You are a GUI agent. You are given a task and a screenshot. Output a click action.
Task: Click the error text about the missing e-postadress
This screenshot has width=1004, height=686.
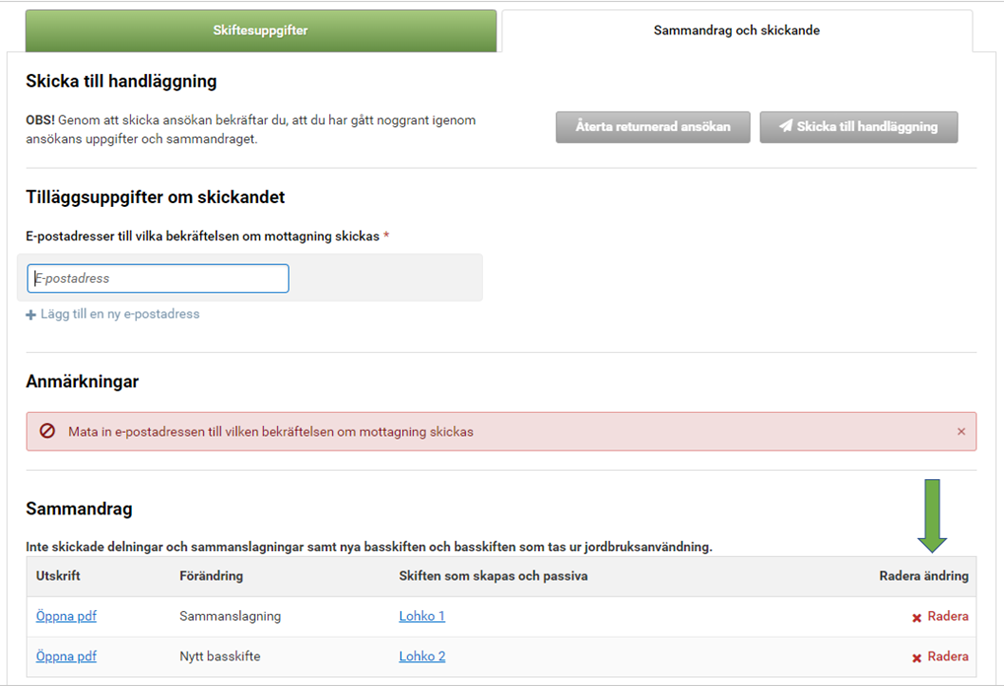coord(270,432)
